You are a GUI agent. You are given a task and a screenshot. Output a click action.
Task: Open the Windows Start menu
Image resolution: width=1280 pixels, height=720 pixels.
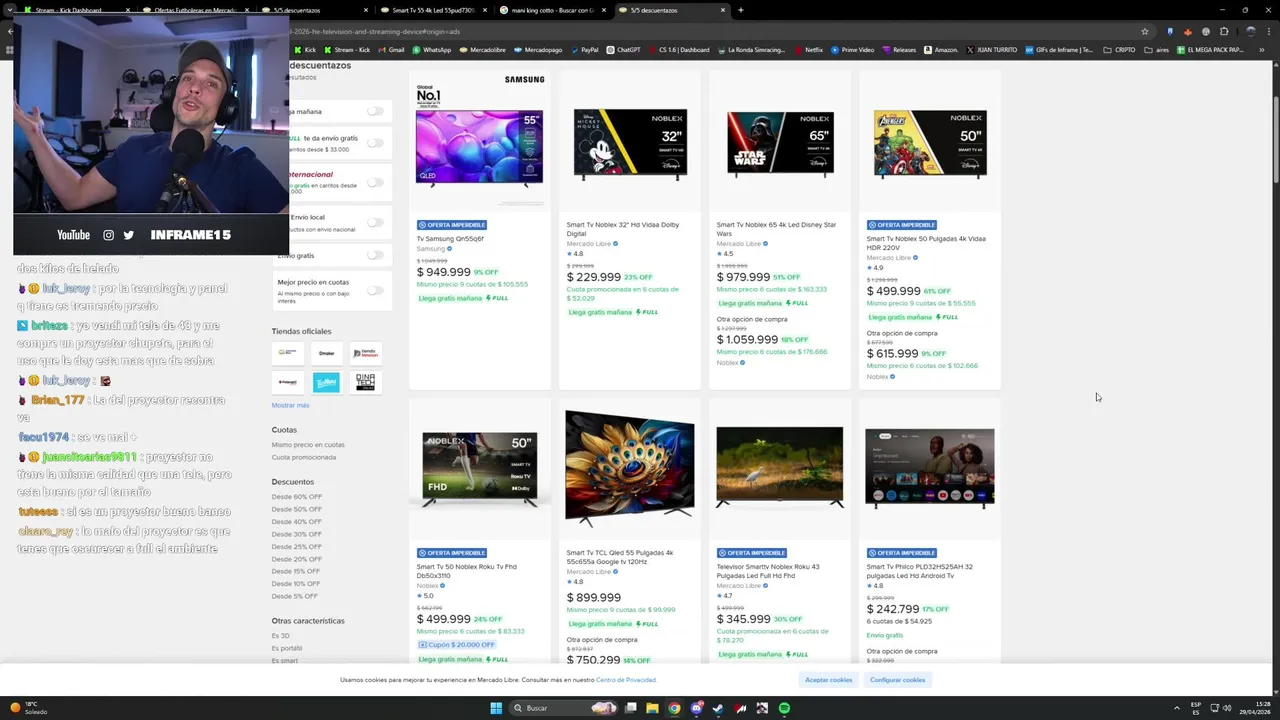coord(496,708)
